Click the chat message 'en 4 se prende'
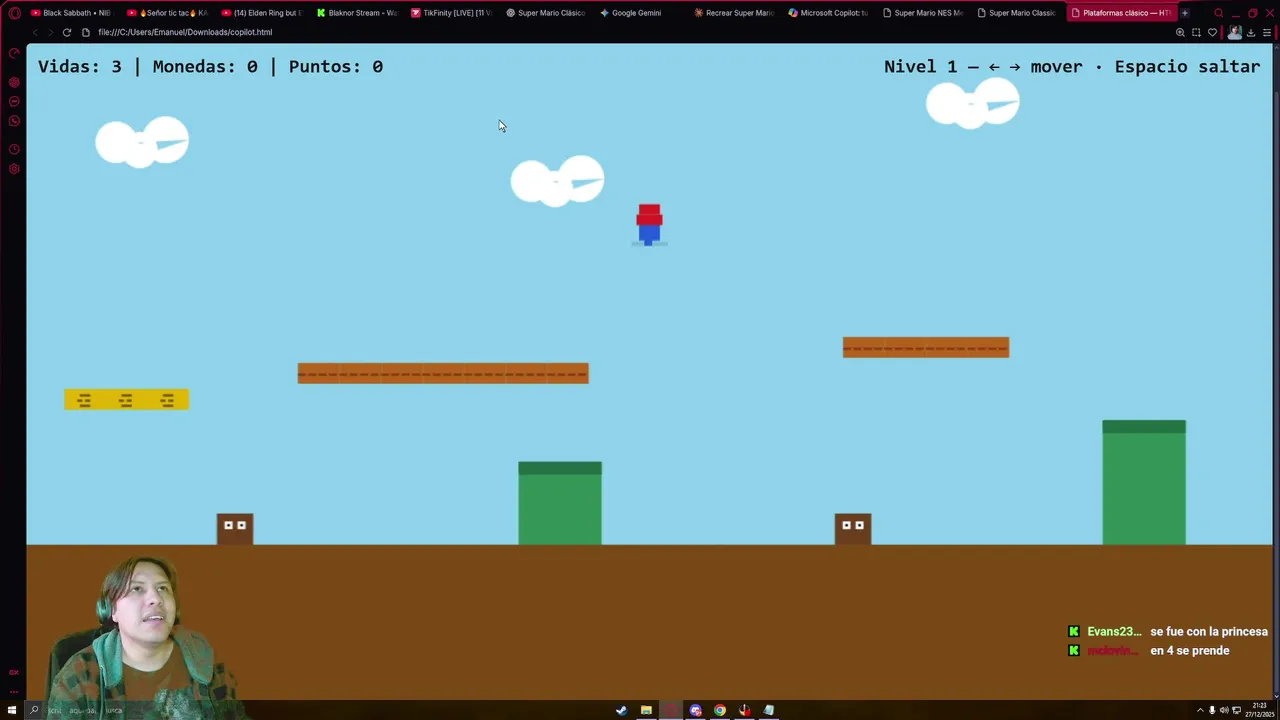This screenshot has height=720, width=1280. coord(1190,651)
